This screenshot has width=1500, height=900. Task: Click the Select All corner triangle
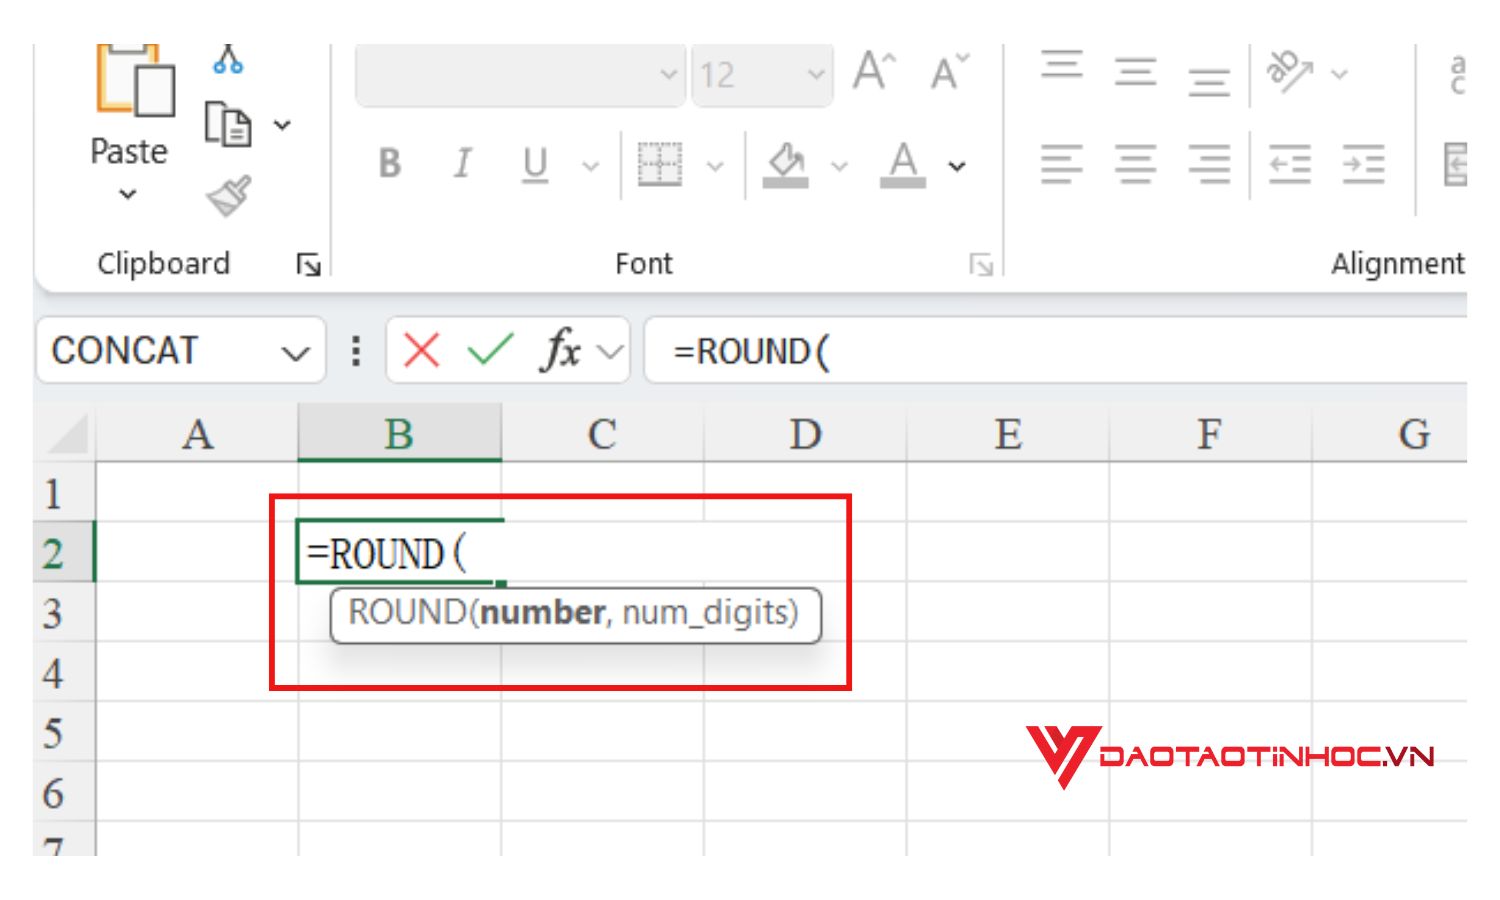click(66, 435)
